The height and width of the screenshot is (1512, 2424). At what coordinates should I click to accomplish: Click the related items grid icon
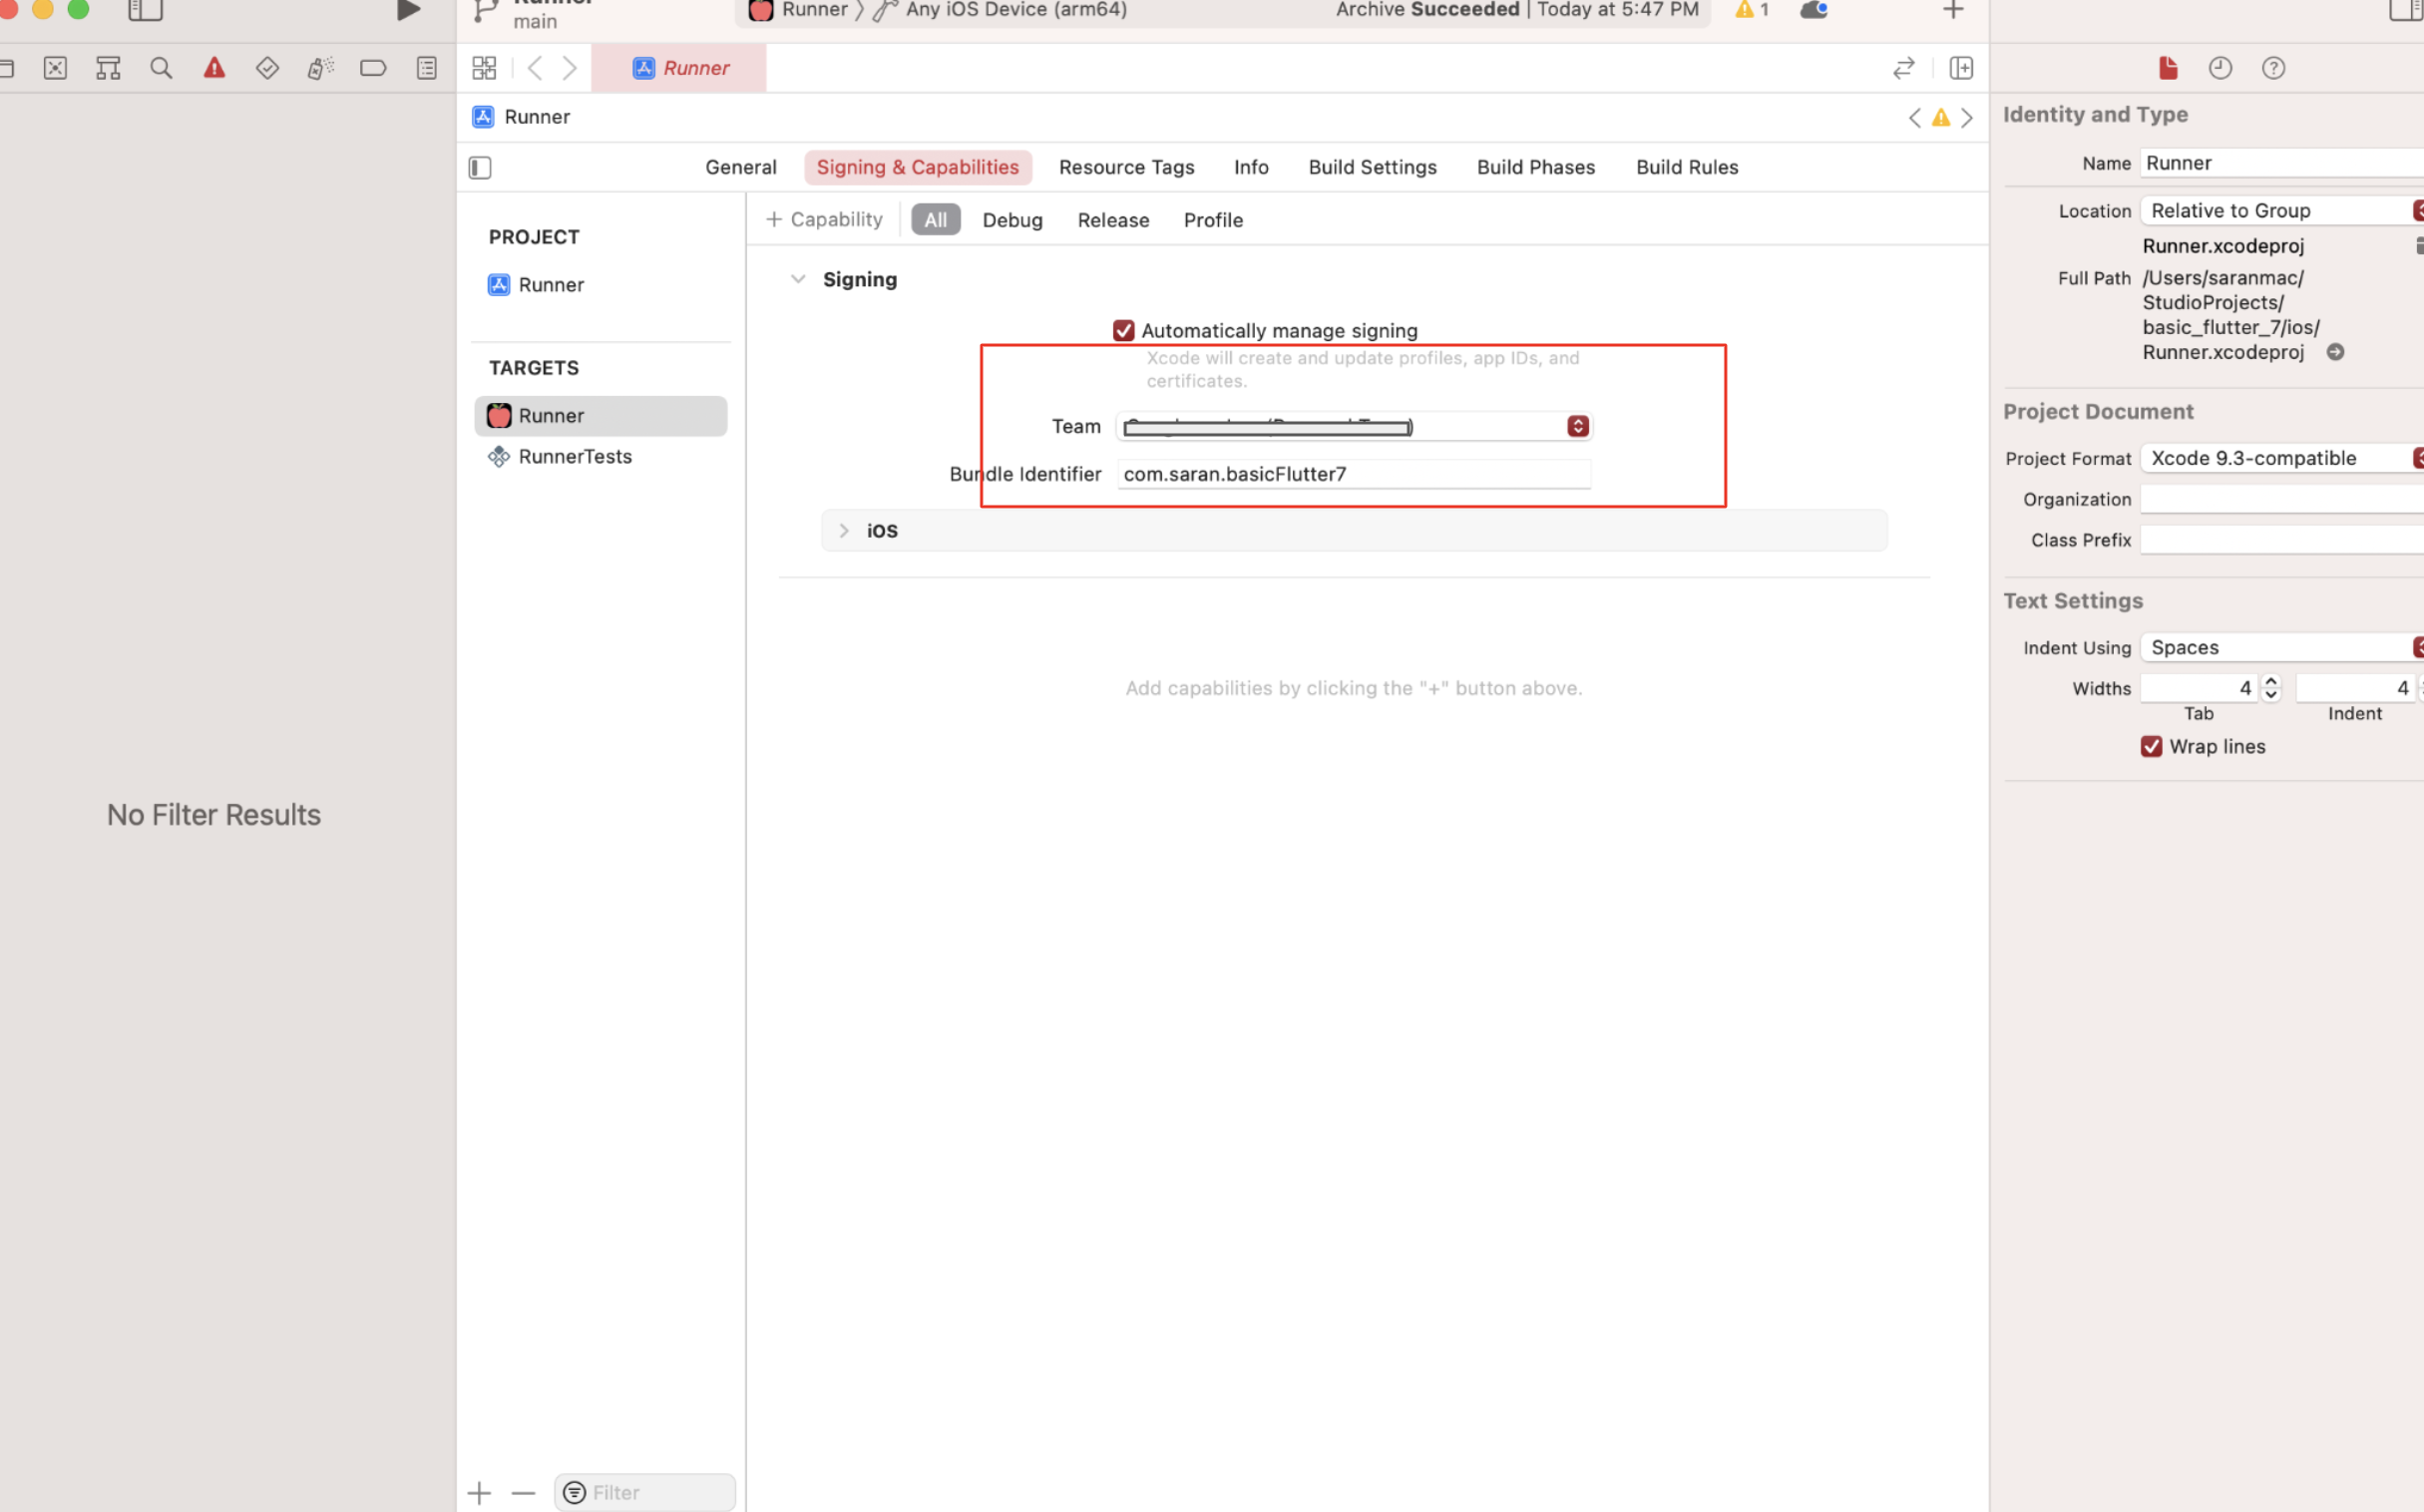484,68
